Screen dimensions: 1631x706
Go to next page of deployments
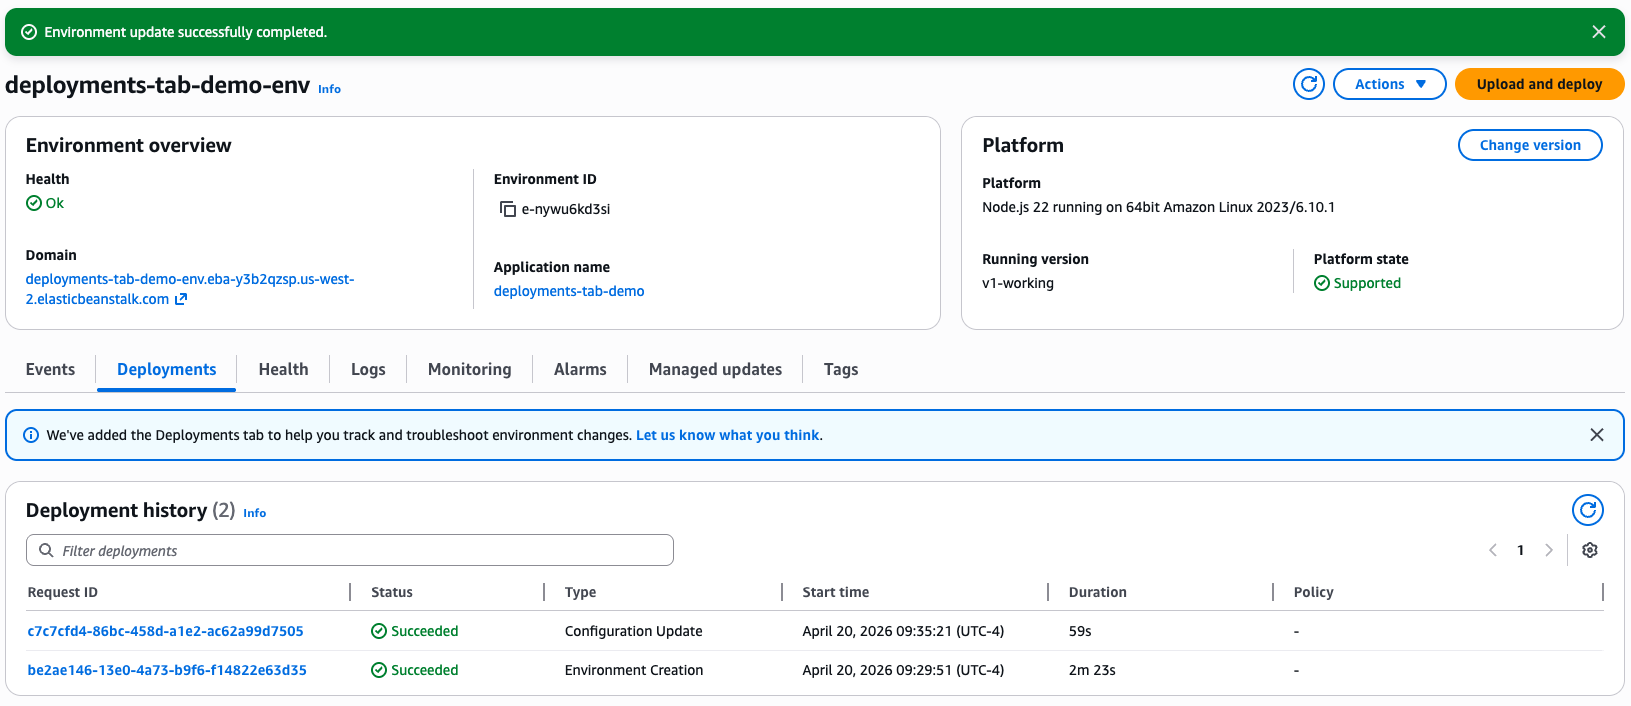[x=1549, y=550]
